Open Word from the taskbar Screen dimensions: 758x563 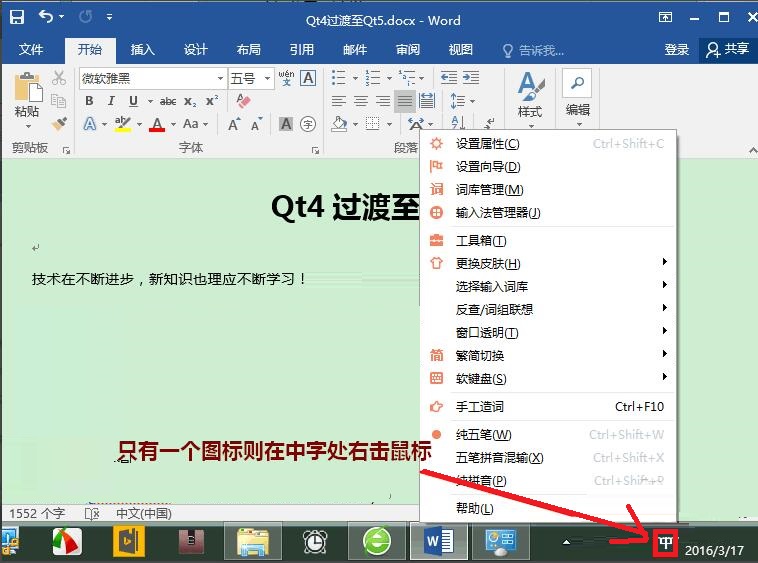(438, 541)
